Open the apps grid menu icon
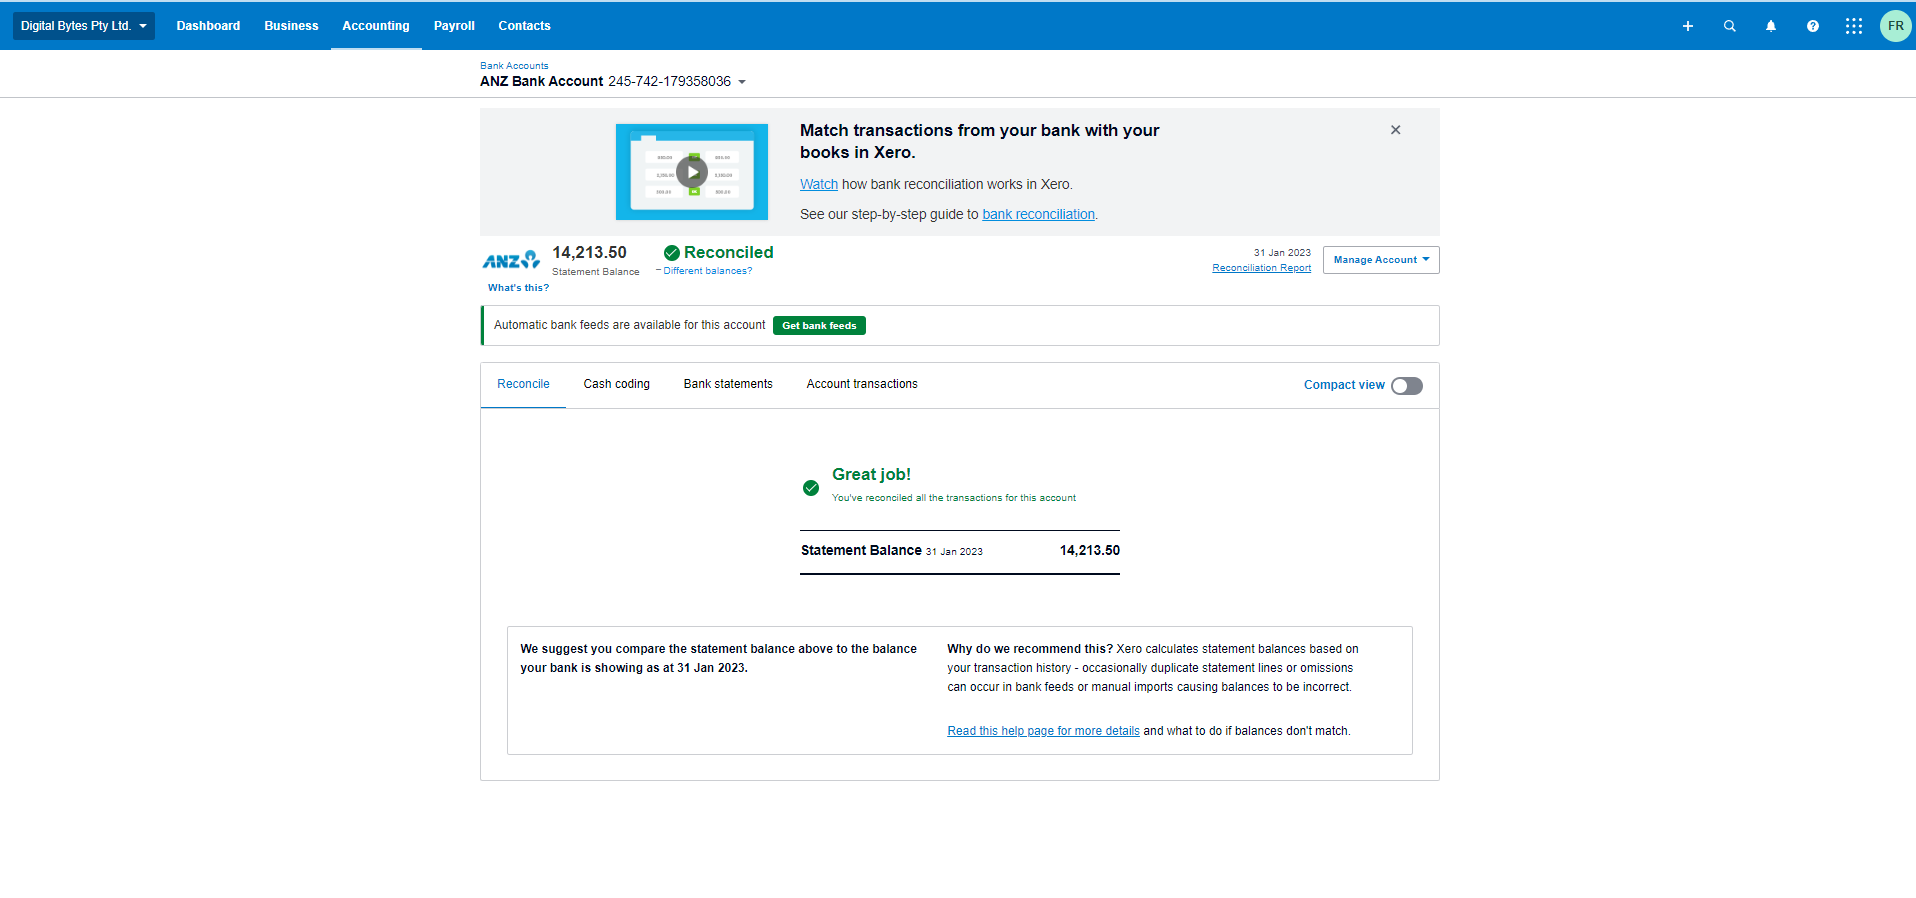This screenshot has width=1916, height=898. [1853, 26]
